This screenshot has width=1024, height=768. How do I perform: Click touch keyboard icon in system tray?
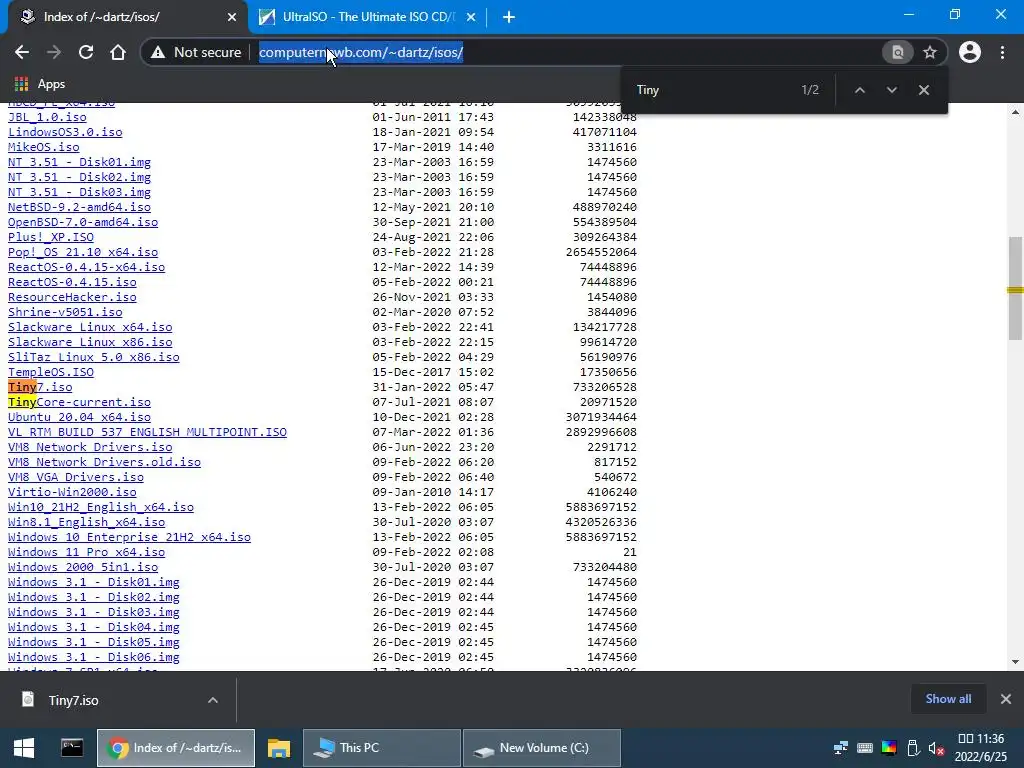click(865, 748)
